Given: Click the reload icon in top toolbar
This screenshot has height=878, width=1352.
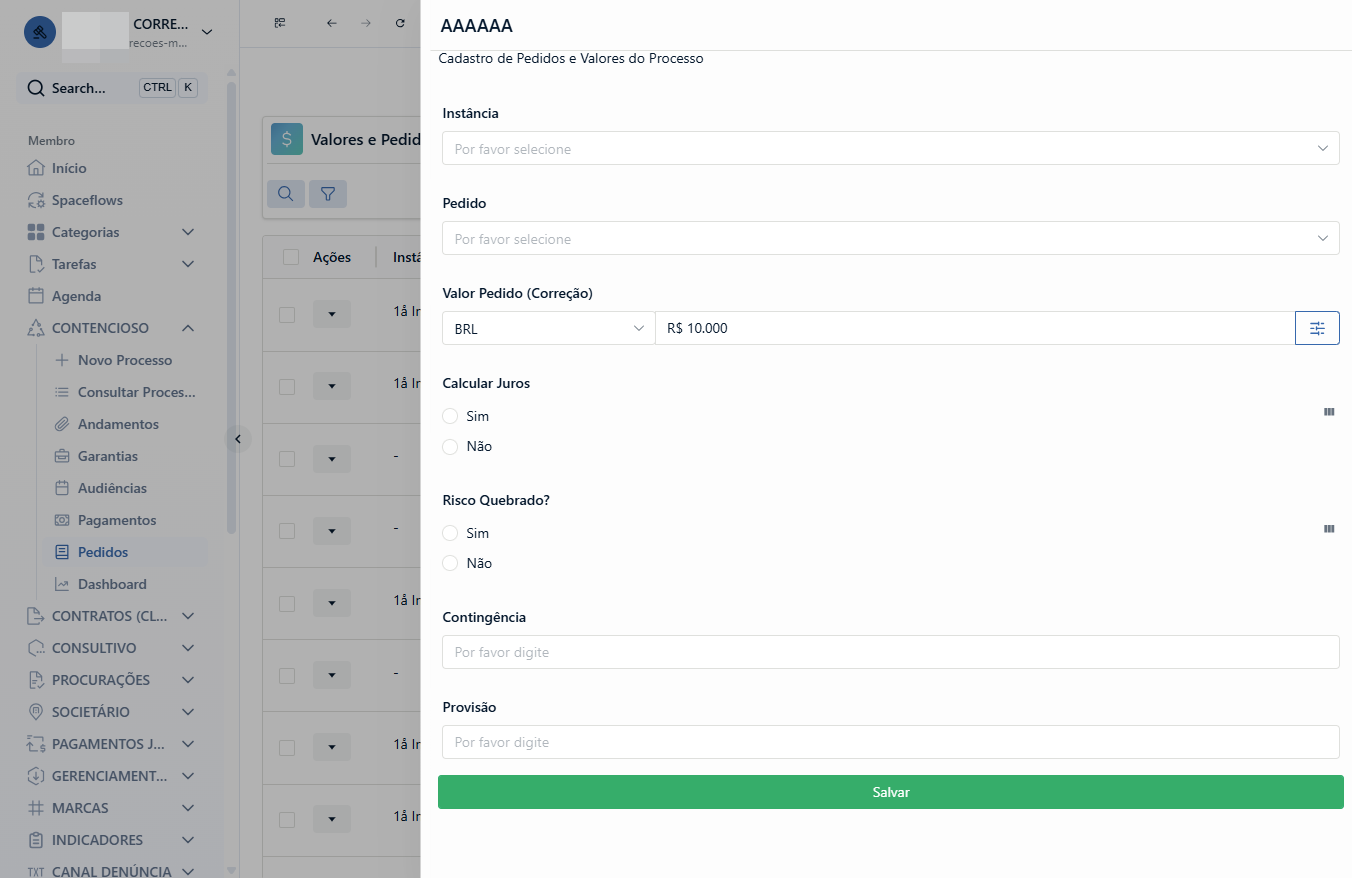Looking at the screenshot, I should tap(400, 23).
